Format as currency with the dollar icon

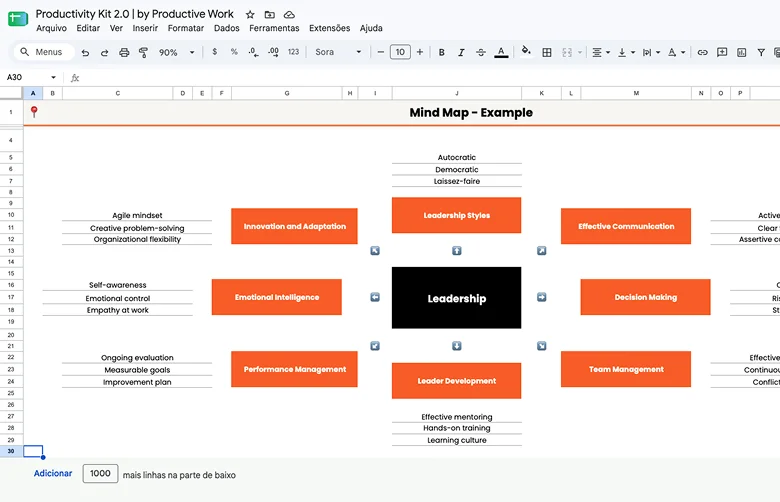coord(214,52)
